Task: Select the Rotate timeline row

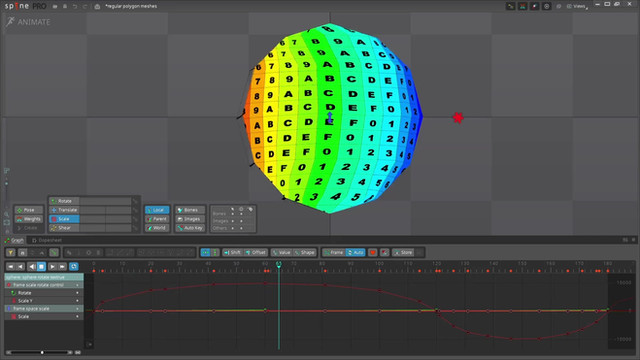Action: click(x=44, y=293)
